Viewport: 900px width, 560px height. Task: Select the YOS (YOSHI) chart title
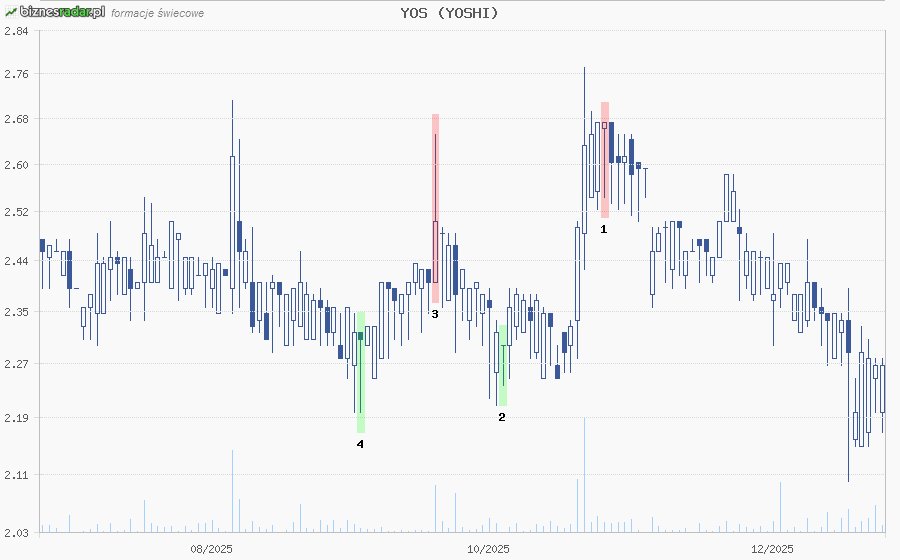[449, 13]
